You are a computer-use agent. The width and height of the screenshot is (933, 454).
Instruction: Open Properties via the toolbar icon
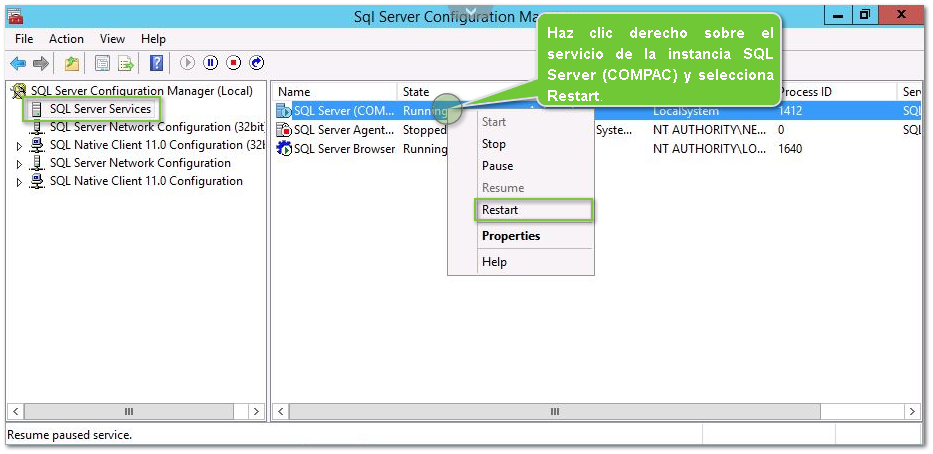(x=102, y=64)
